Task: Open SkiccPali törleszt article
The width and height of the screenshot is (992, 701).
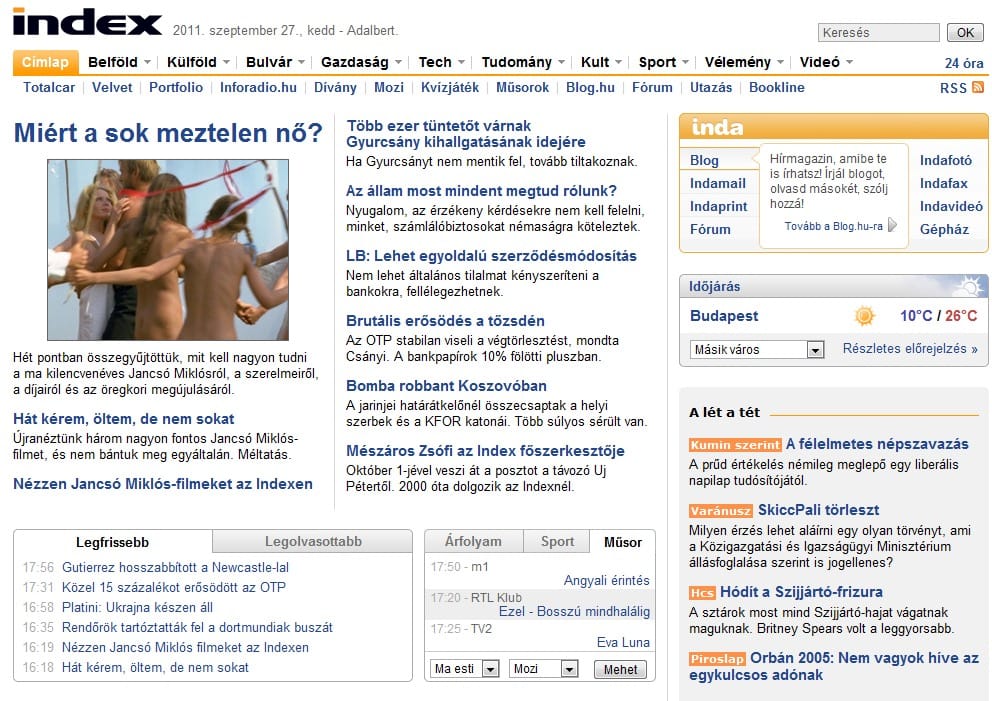Action: tap(819, 510)
